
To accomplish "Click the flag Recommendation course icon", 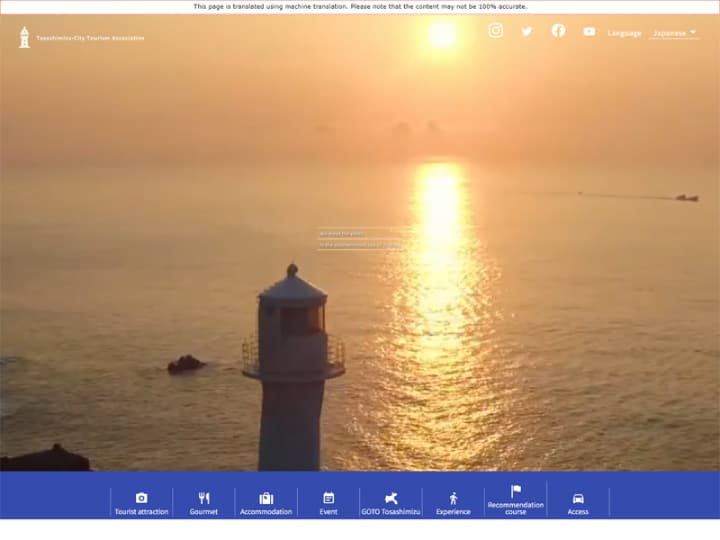I will pos(516,490).
